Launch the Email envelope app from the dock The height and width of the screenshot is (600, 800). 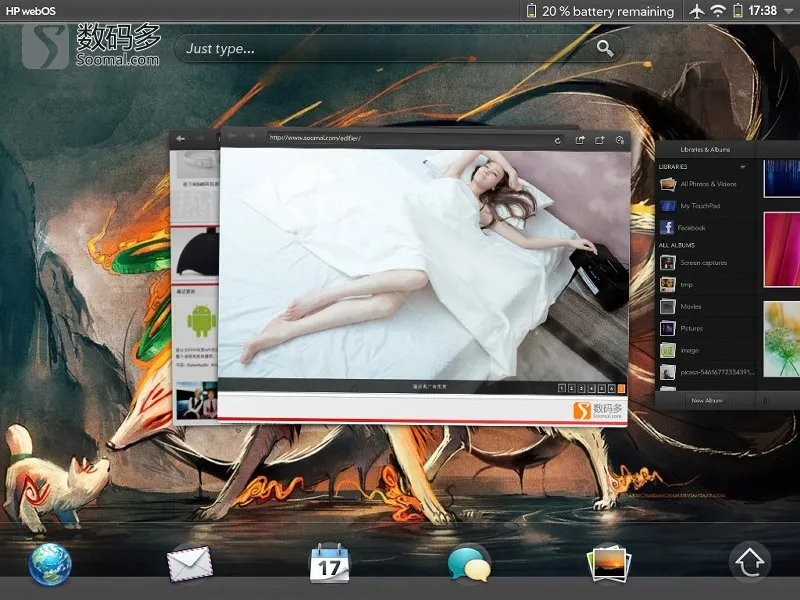click(190, 563)
